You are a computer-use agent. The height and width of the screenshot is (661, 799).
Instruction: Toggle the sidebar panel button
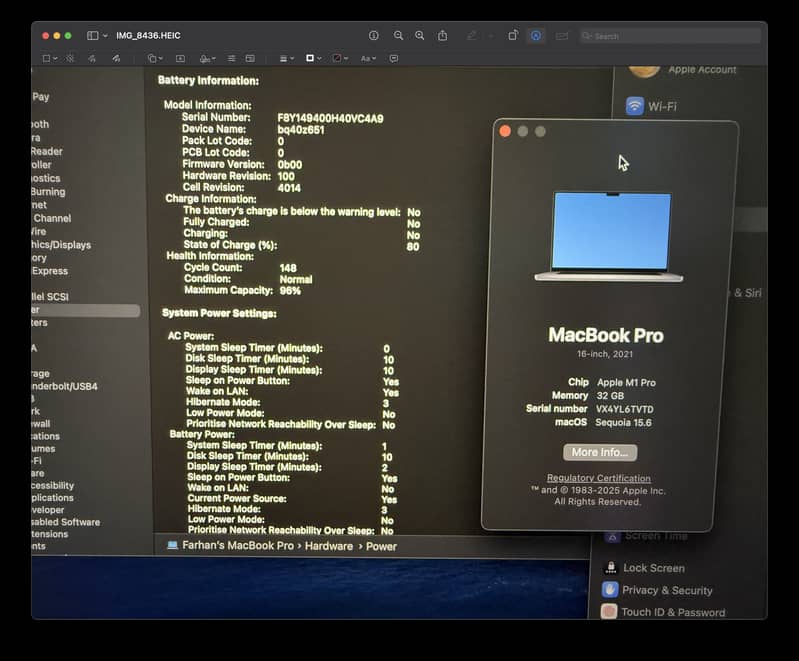92,35
